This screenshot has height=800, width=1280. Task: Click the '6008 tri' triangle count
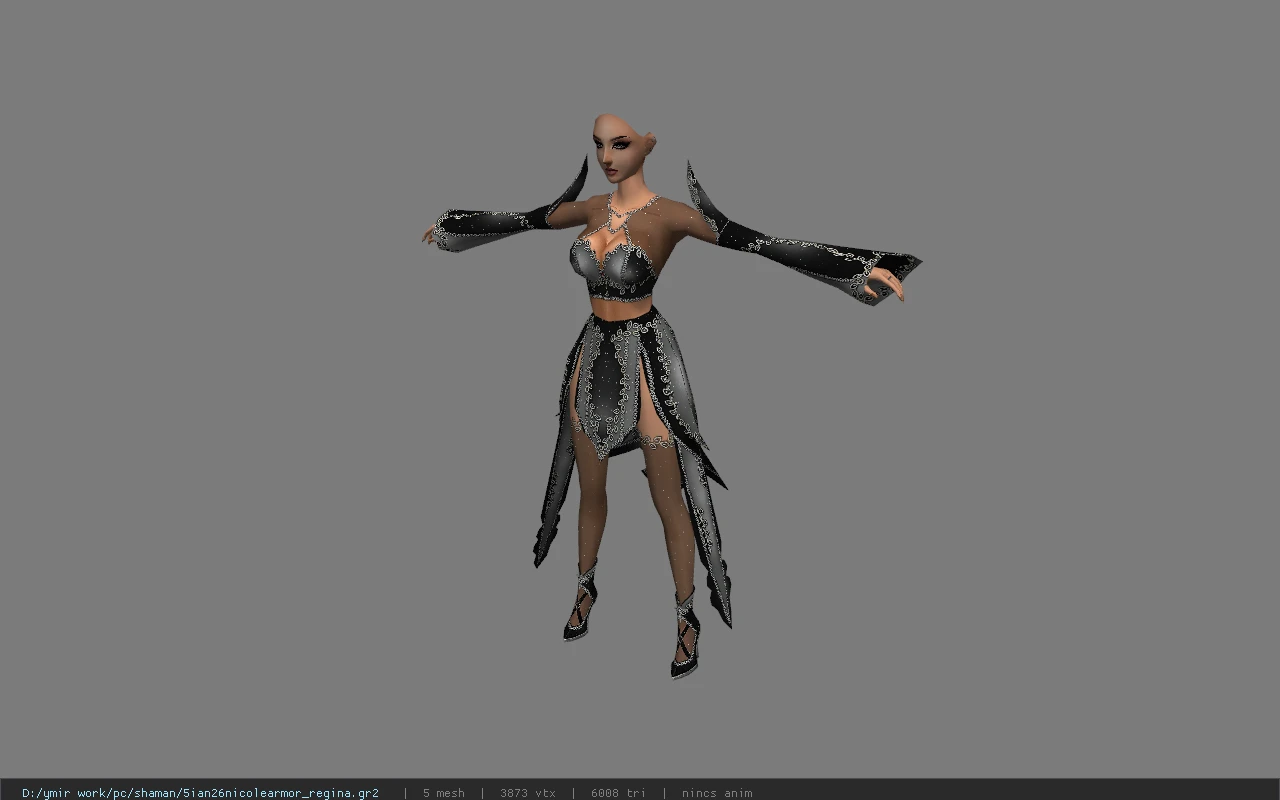[618, 793]
